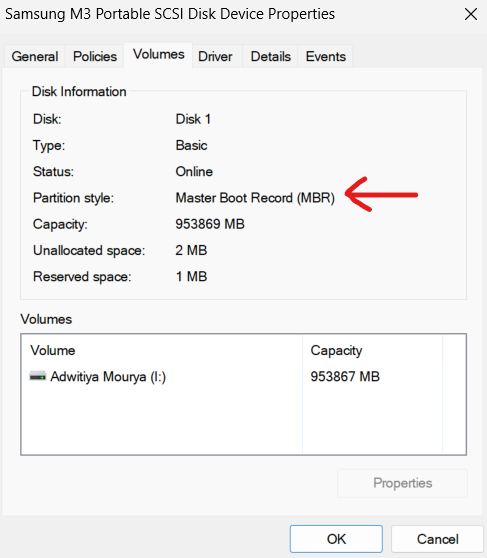Open the Policies tab
This screenshot has height=558, width=487.
95,56
